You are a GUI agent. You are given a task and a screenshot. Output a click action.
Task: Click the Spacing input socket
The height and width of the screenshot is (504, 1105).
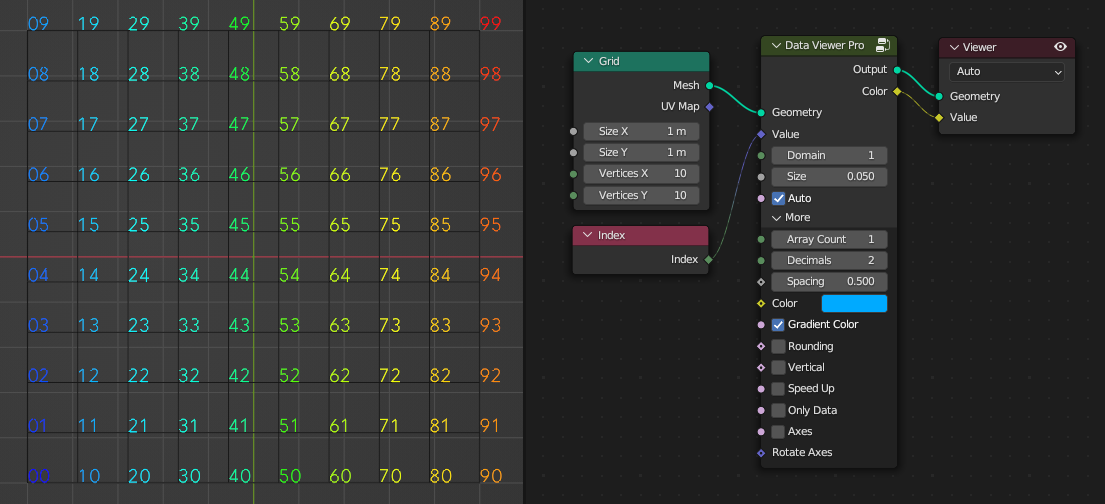[x=761, y=282]
